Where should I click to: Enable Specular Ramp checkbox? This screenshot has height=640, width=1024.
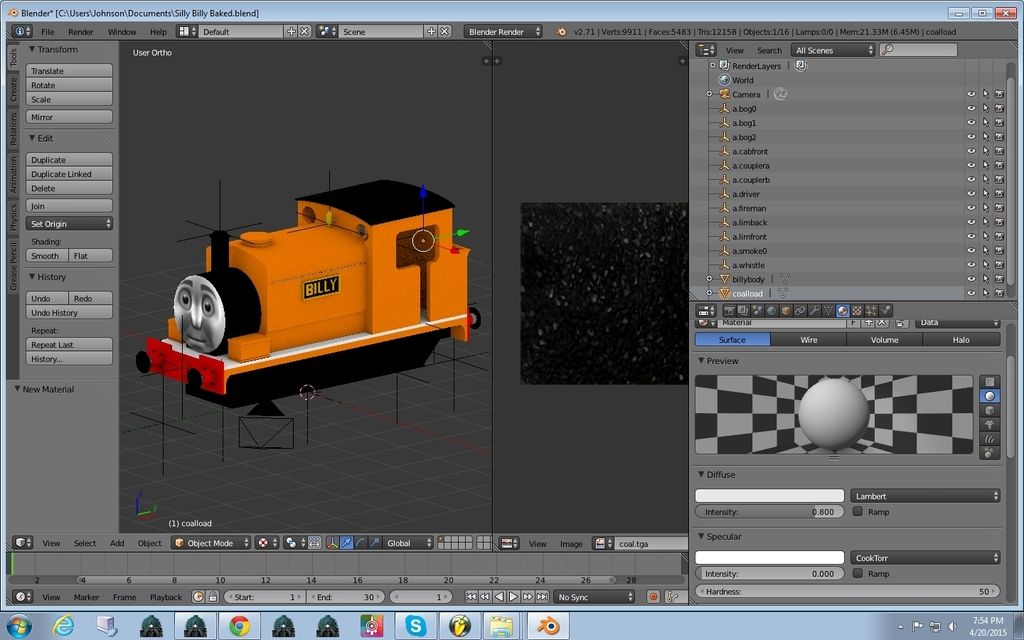(857, 573)
